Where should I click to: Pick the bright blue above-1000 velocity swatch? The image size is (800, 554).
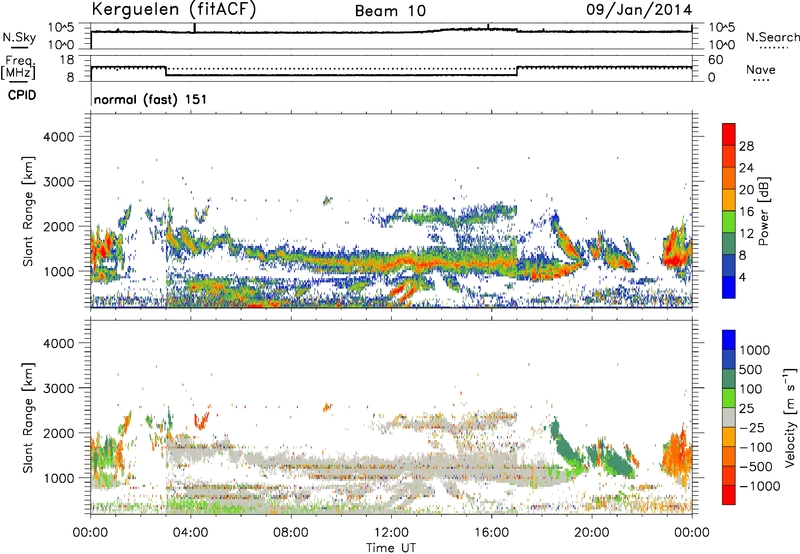tap(729, 340)
